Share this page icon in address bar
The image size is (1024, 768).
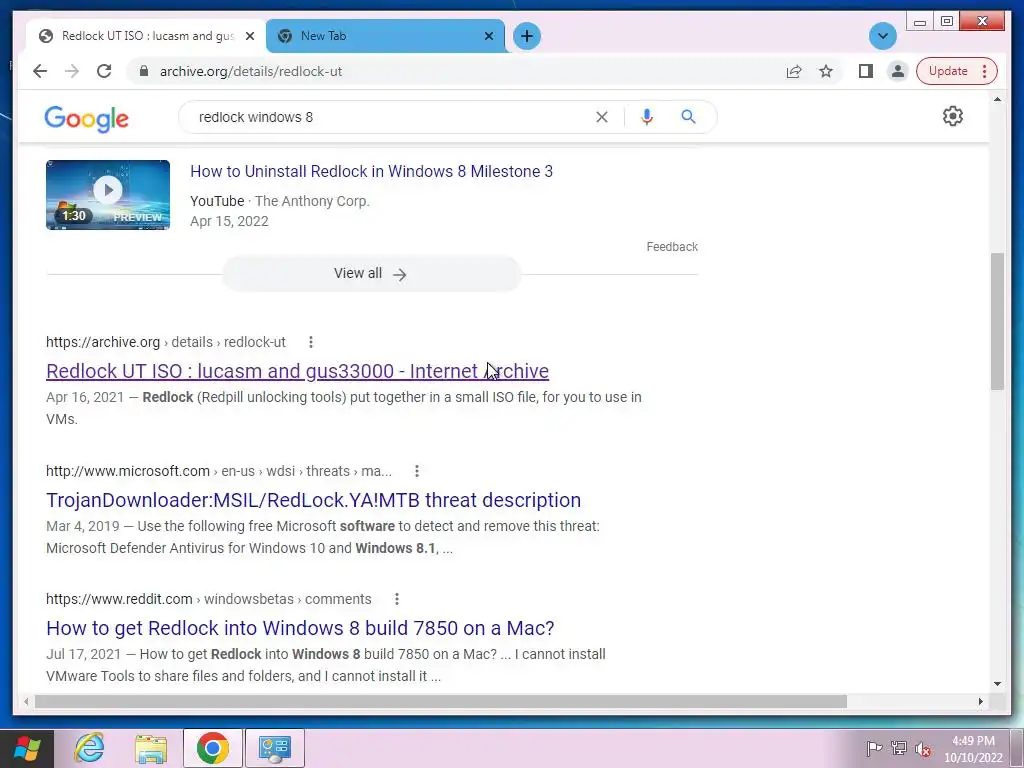793,71
